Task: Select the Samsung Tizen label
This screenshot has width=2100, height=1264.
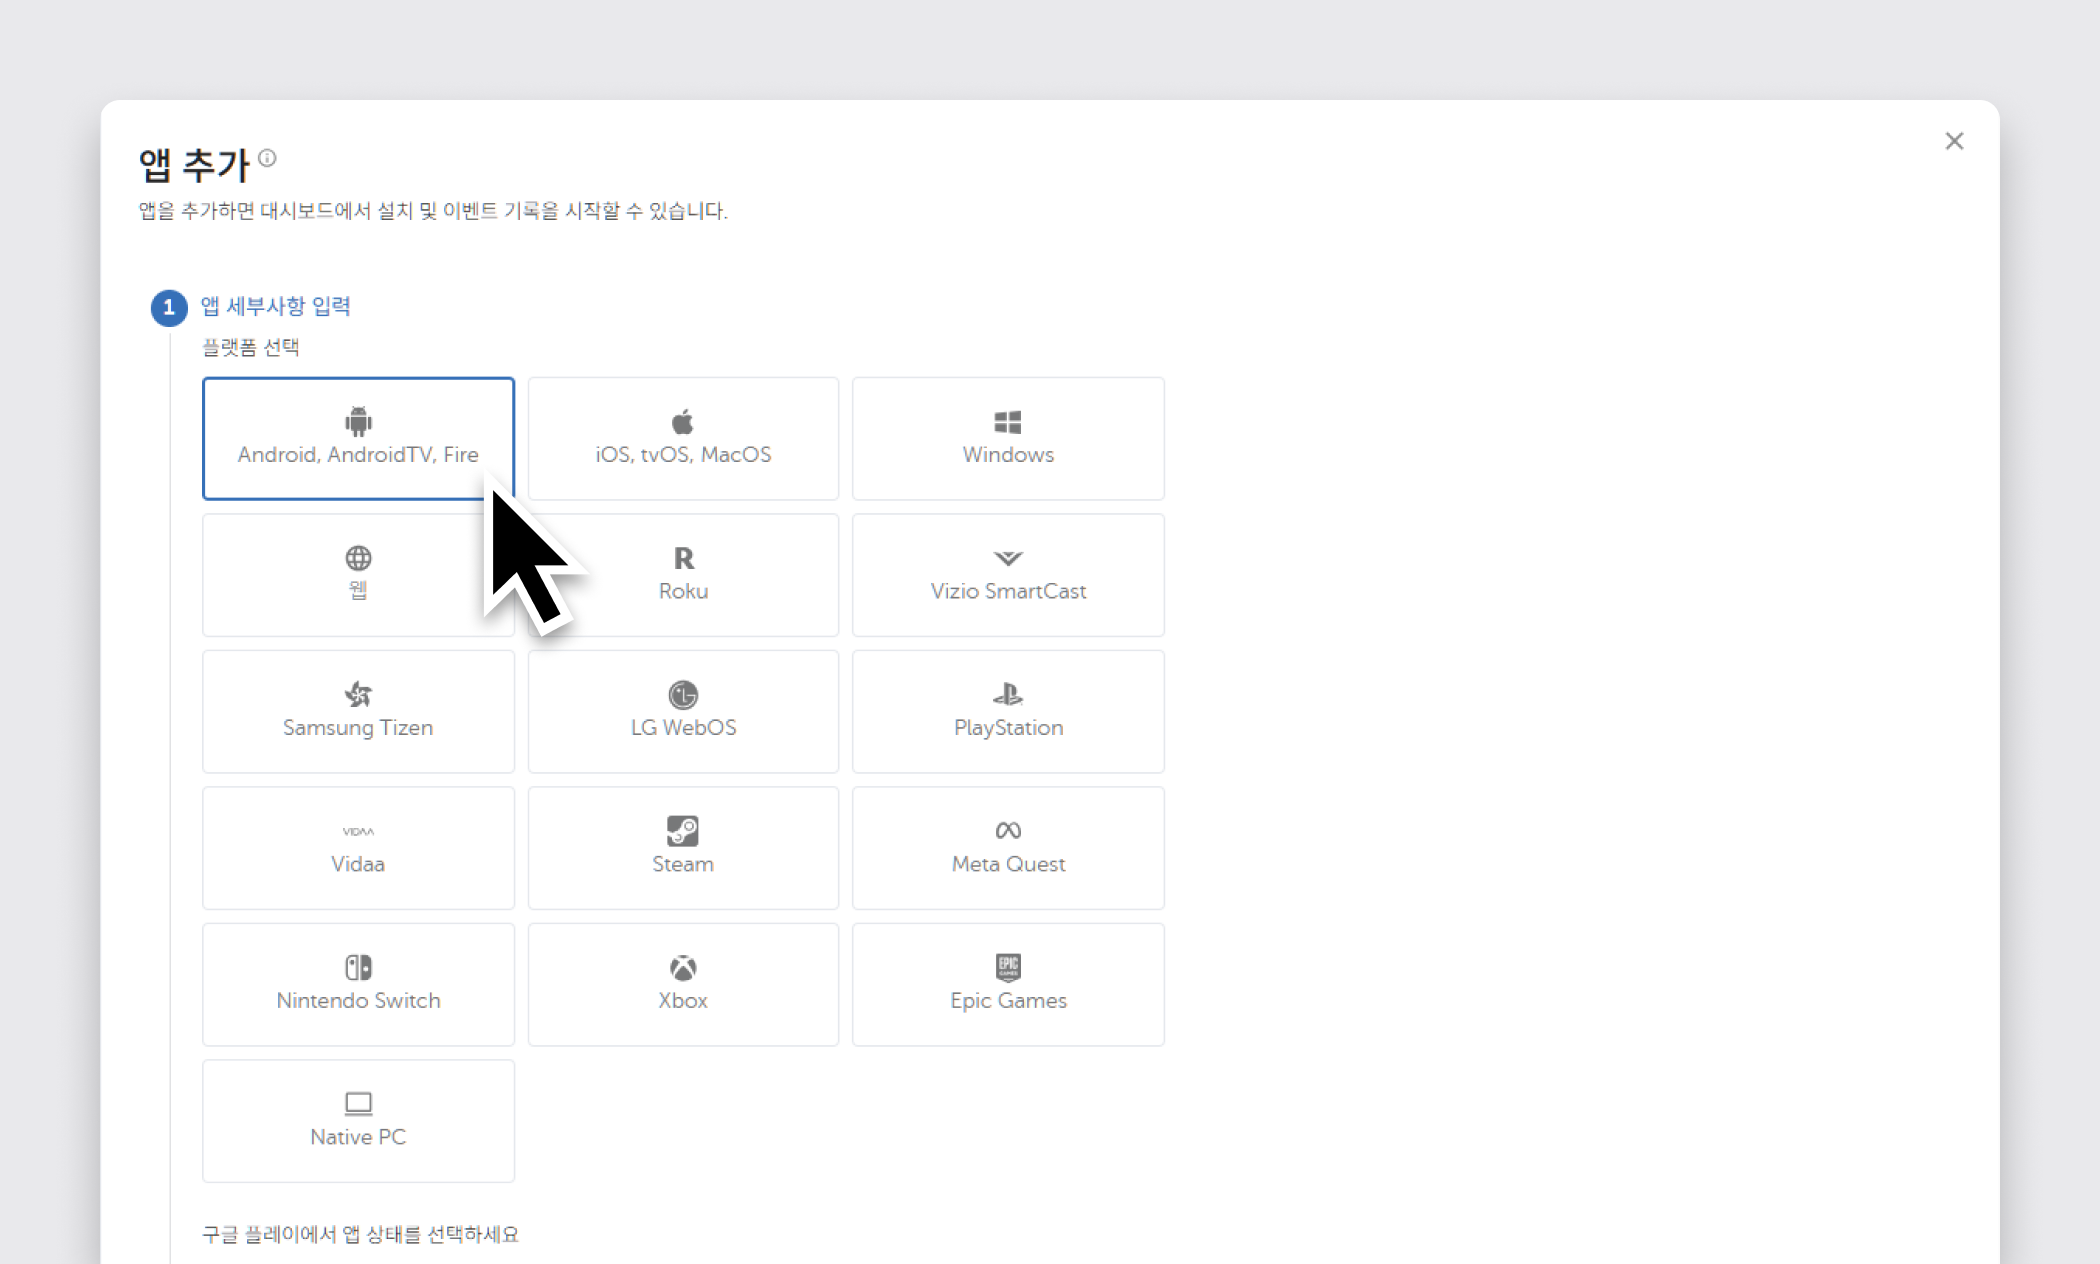Action: click(358, 727)
